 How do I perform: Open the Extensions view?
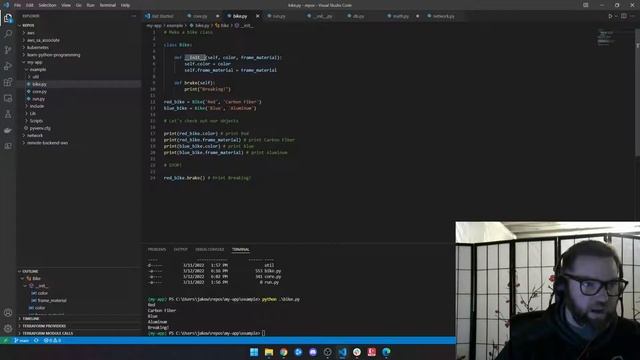8,82
